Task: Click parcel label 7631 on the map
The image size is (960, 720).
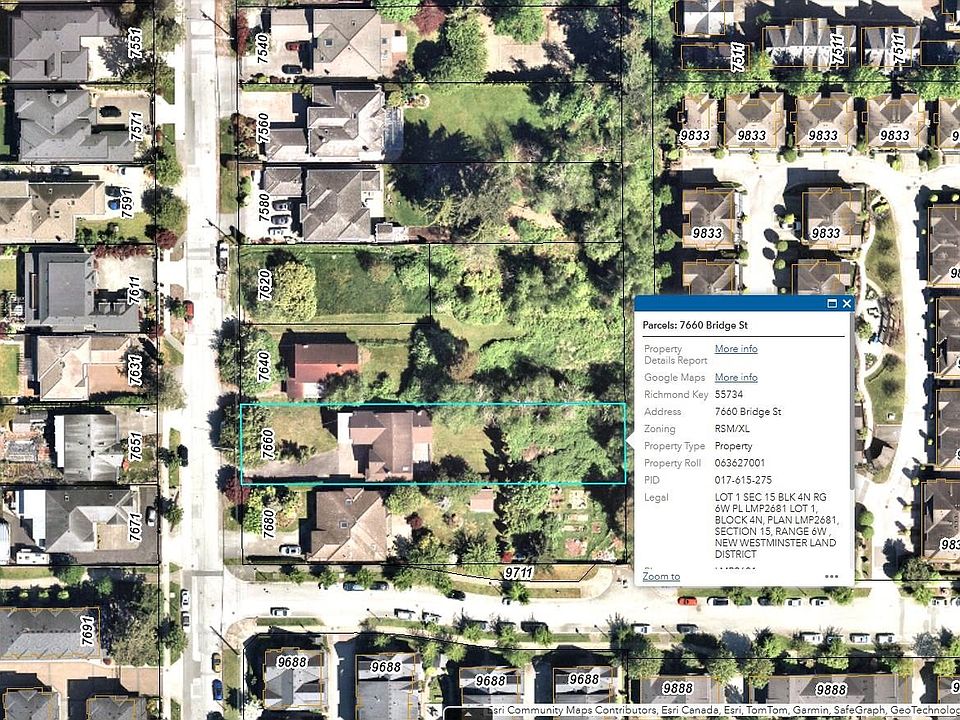Action: [x=135, y=370]
